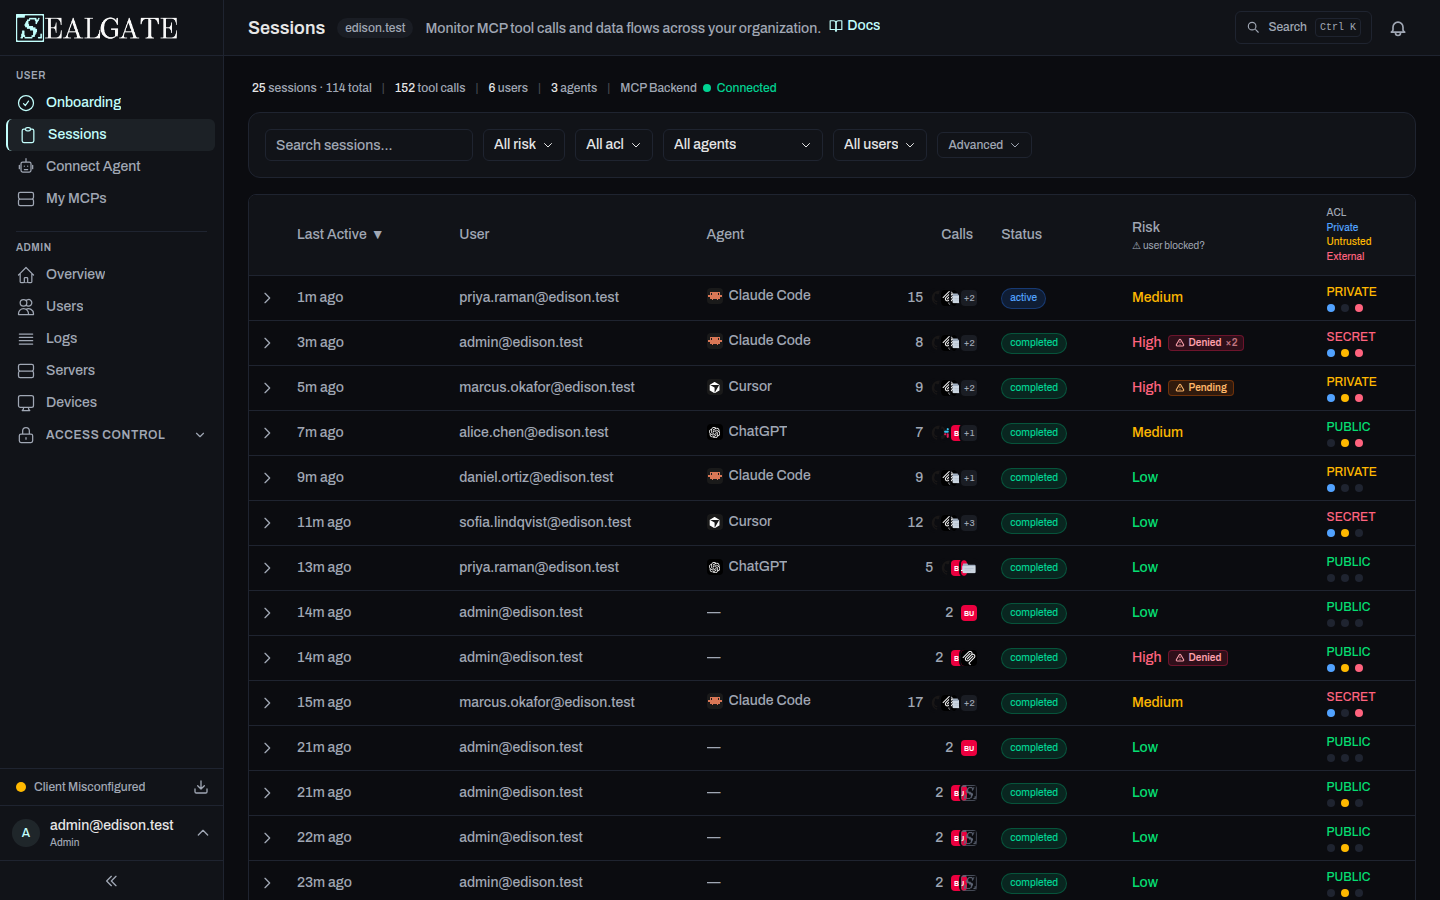The width and height of the screenshot is (1440, 900).
Task: Click the admin avatar circle in the sidebar footer
Action: coord(26,833)
